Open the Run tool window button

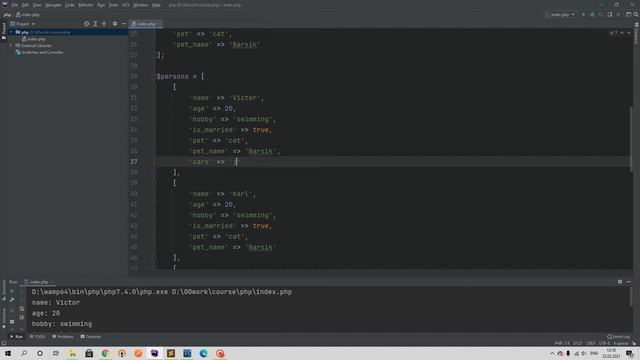[16, 337]
